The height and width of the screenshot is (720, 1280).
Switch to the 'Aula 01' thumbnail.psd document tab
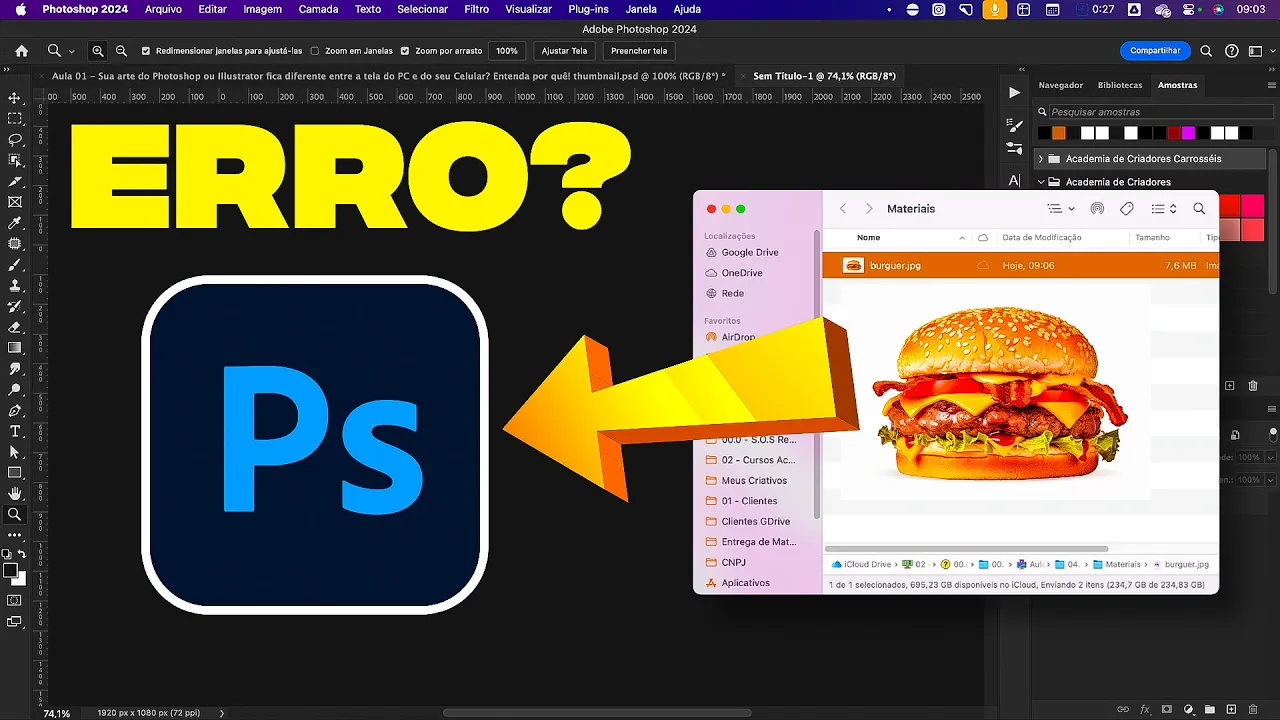coord(386,76)
